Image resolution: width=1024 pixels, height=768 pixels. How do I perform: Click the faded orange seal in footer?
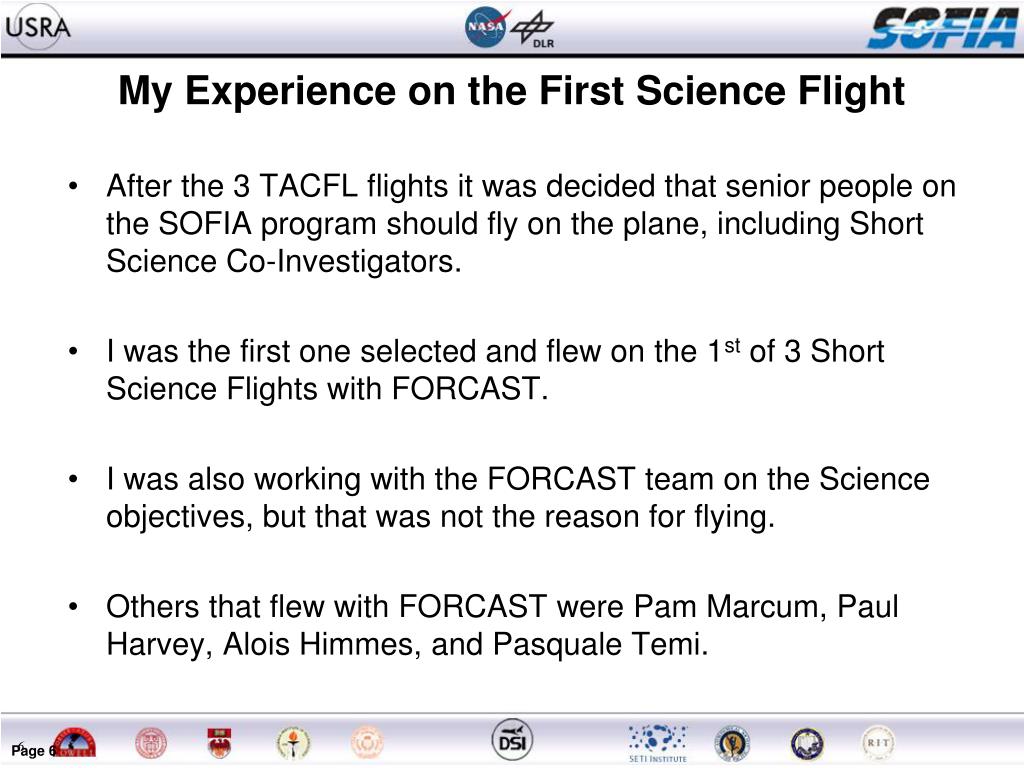[x=367, y=743]
